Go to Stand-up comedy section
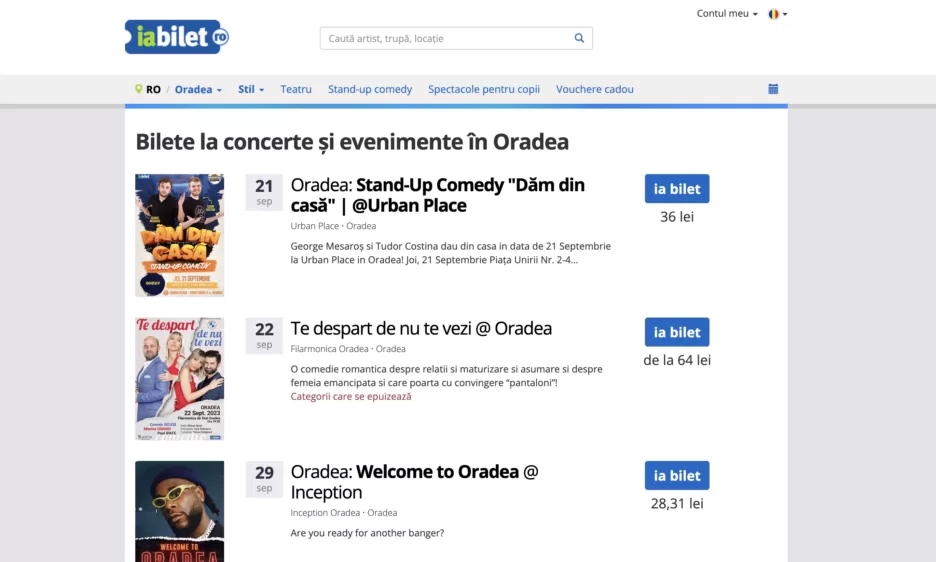This screenshot has height=562, width=936. click(x=370, y=89)
